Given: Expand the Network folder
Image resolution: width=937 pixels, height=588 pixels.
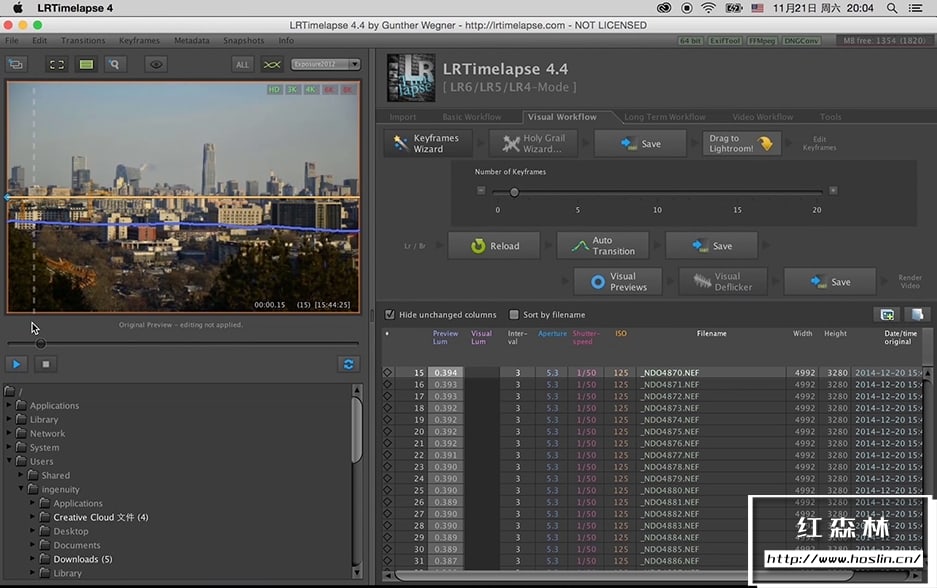Looking at the screenshot, I should [9, 433].
